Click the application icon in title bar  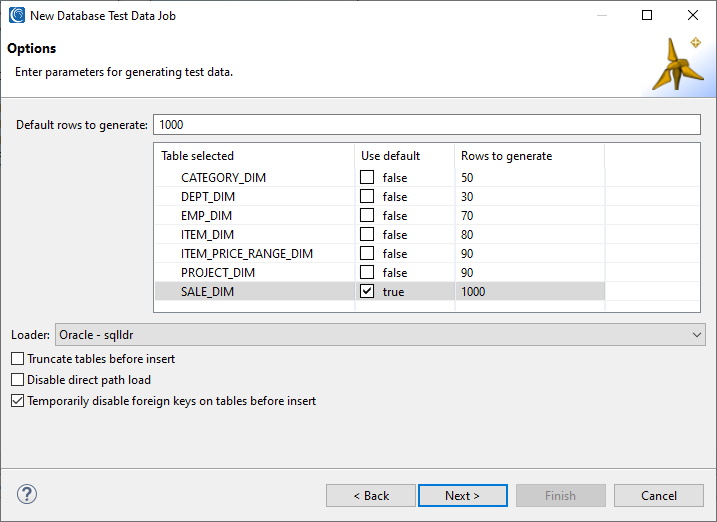pyautogui.click(x=17, y=15)
